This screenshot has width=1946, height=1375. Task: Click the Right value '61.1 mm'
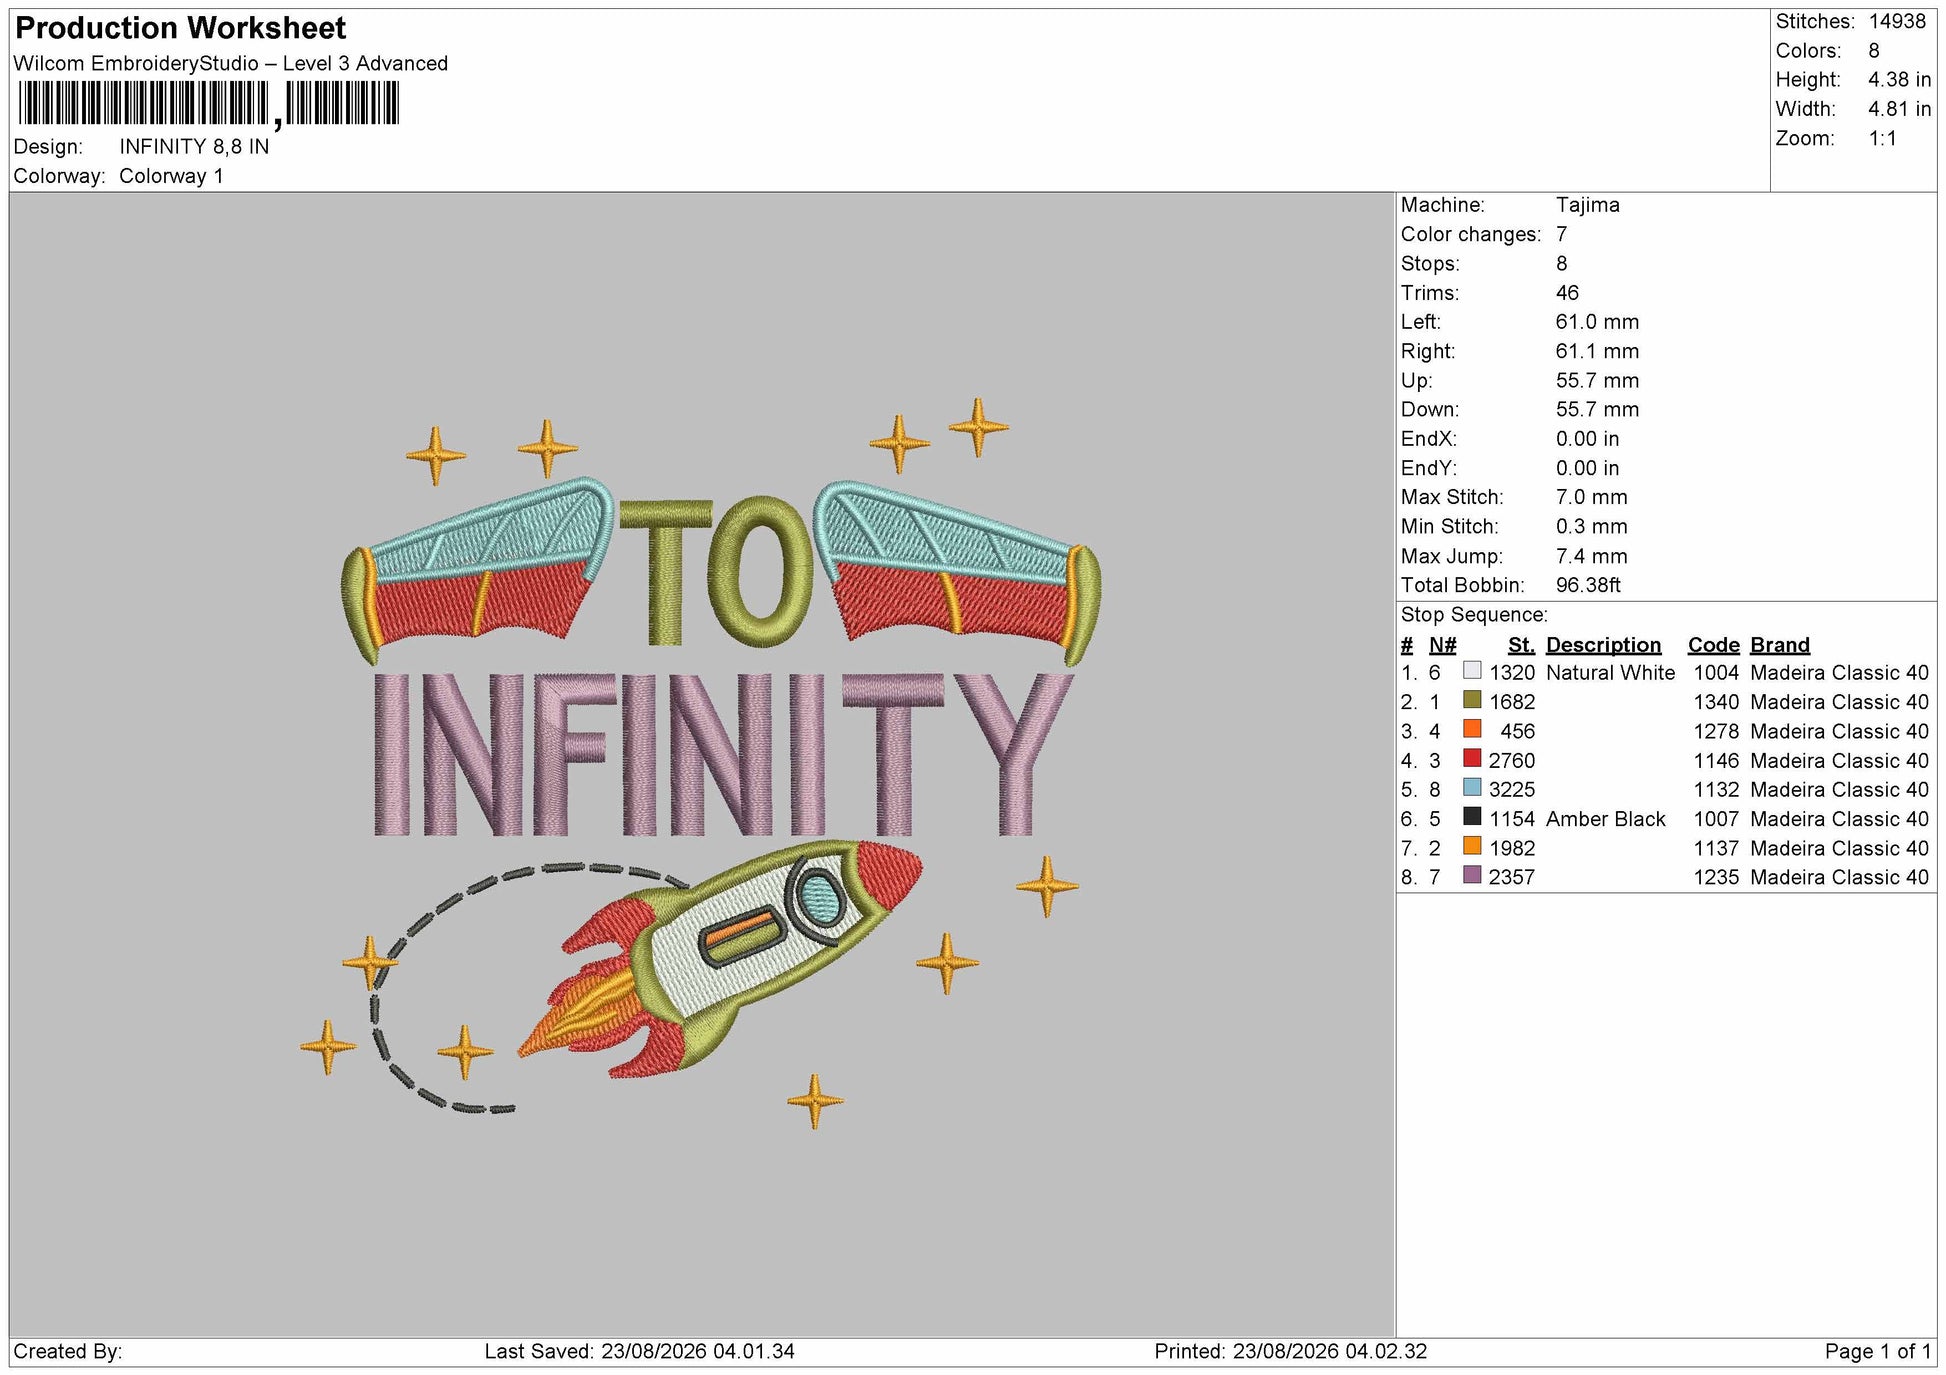click(1597, 351)
